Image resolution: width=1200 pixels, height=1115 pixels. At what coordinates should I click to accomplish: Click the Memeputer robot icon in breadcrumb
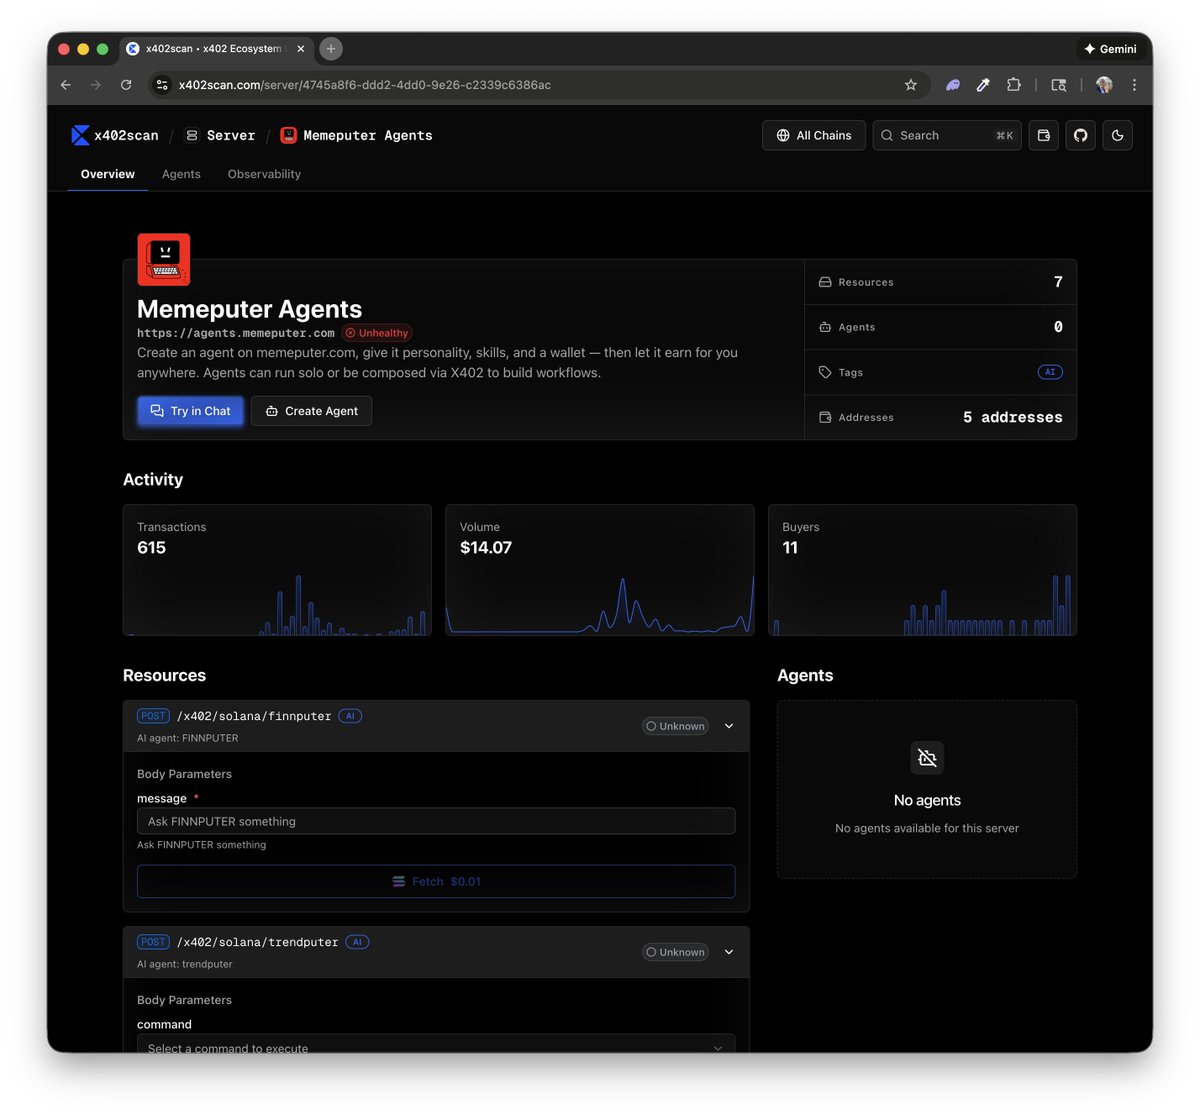pyautogui.click(x=289, y=135)
